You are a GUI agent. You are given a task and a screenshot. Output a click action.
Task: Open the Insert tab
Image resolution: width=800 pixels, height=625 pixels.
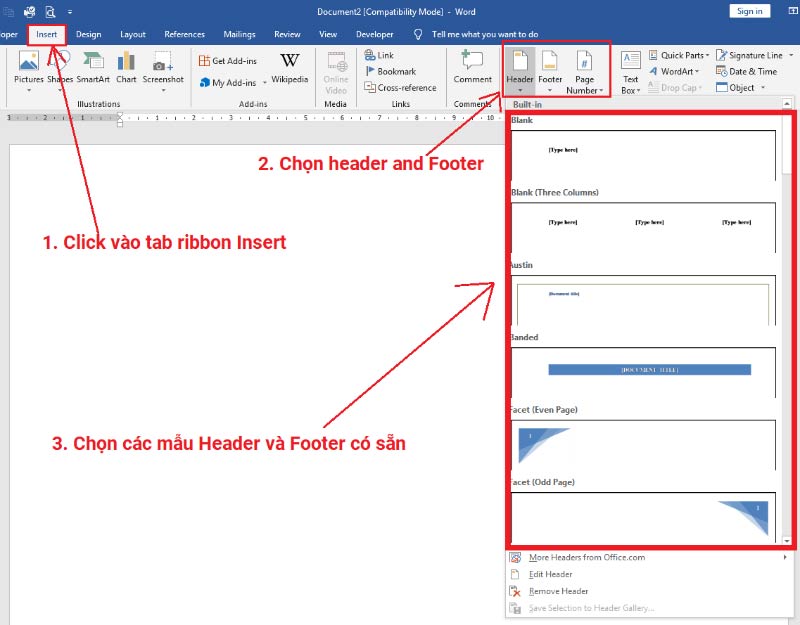pyautogui.click(x=46, y=34)
